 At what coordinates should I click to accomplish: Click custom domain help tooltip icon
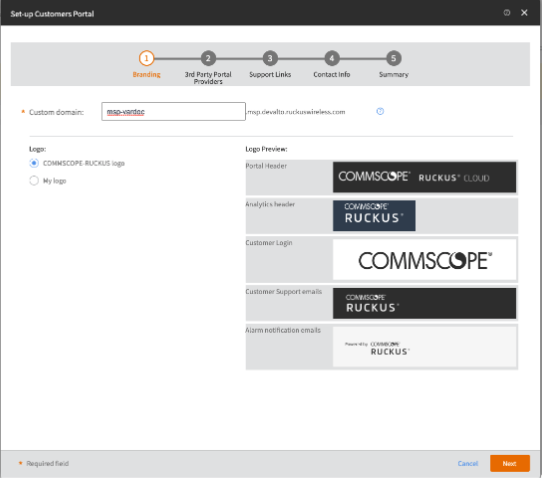tap(380, 111)
